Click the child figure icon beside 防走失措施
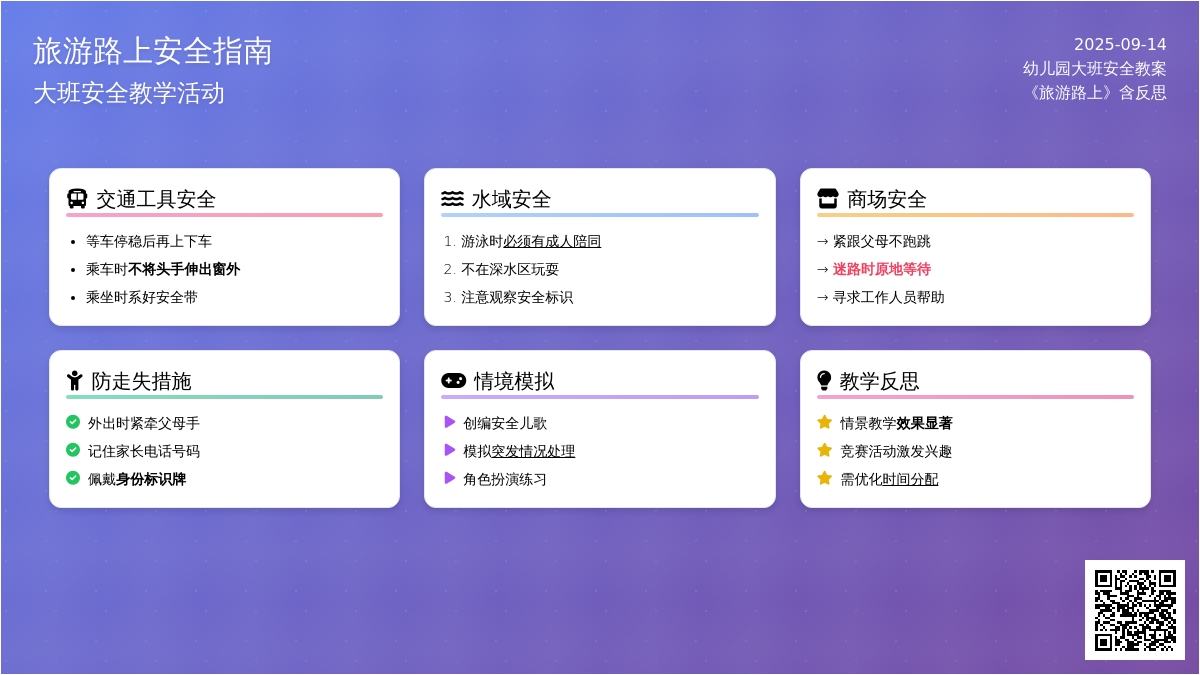Image resolution: width=1200 pixels, height=675 pixels. coord(75,381)
